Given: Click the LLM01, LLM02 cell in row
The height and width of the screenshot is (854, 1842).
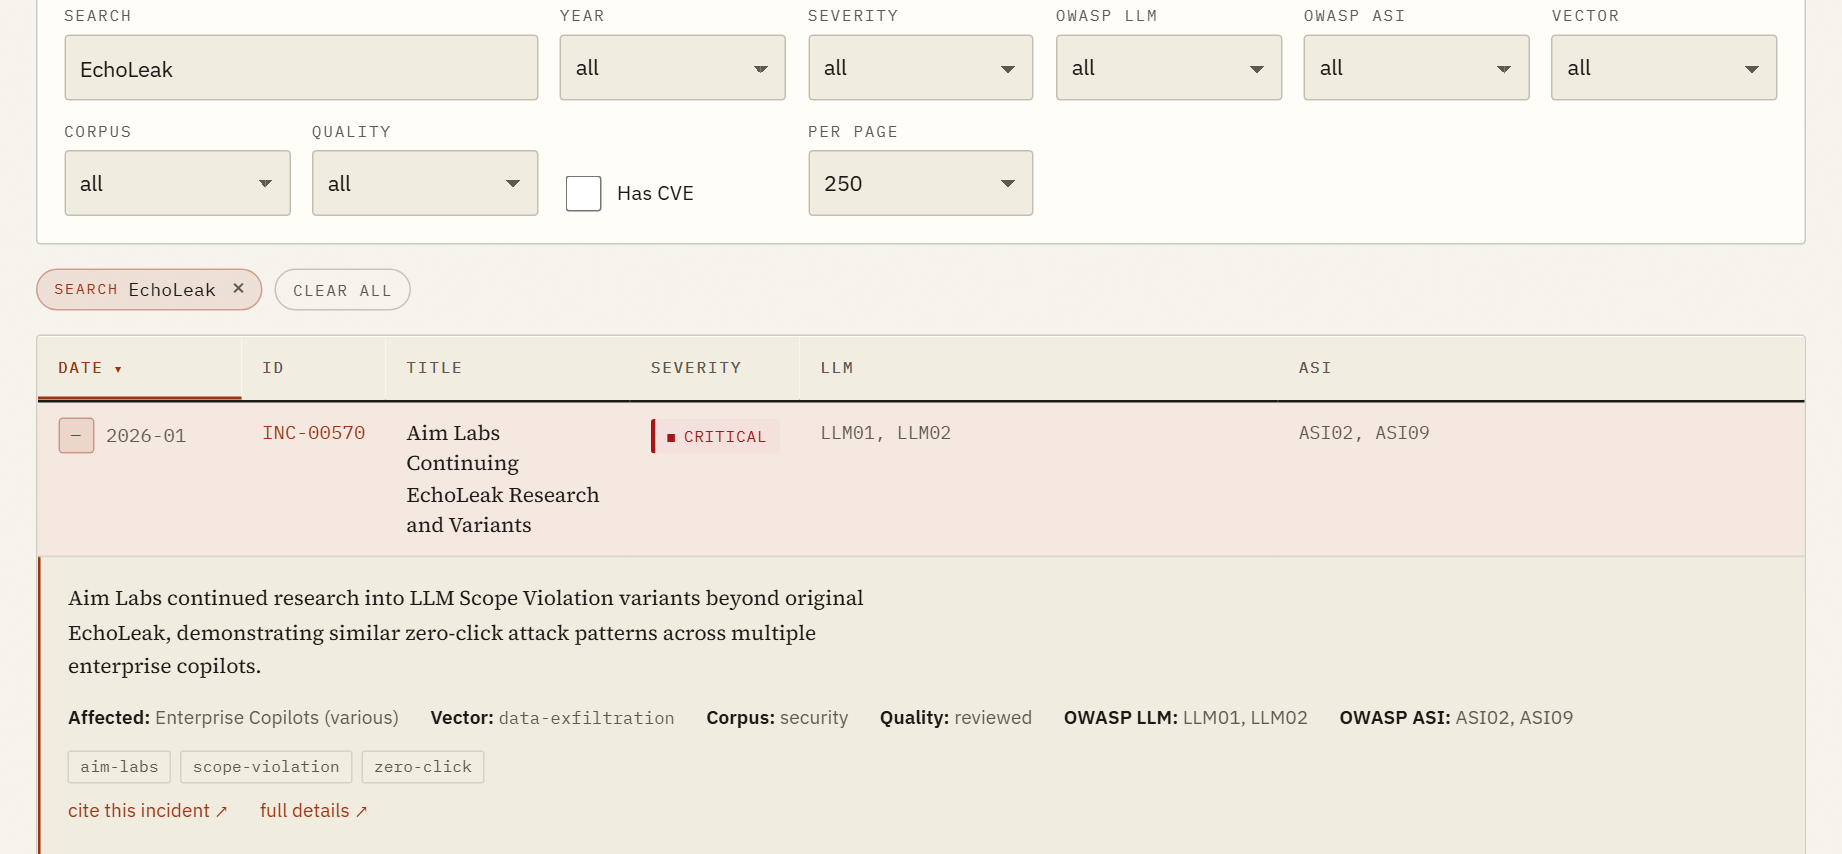Looking at the screenshot, I should click(x=885, y=433).
